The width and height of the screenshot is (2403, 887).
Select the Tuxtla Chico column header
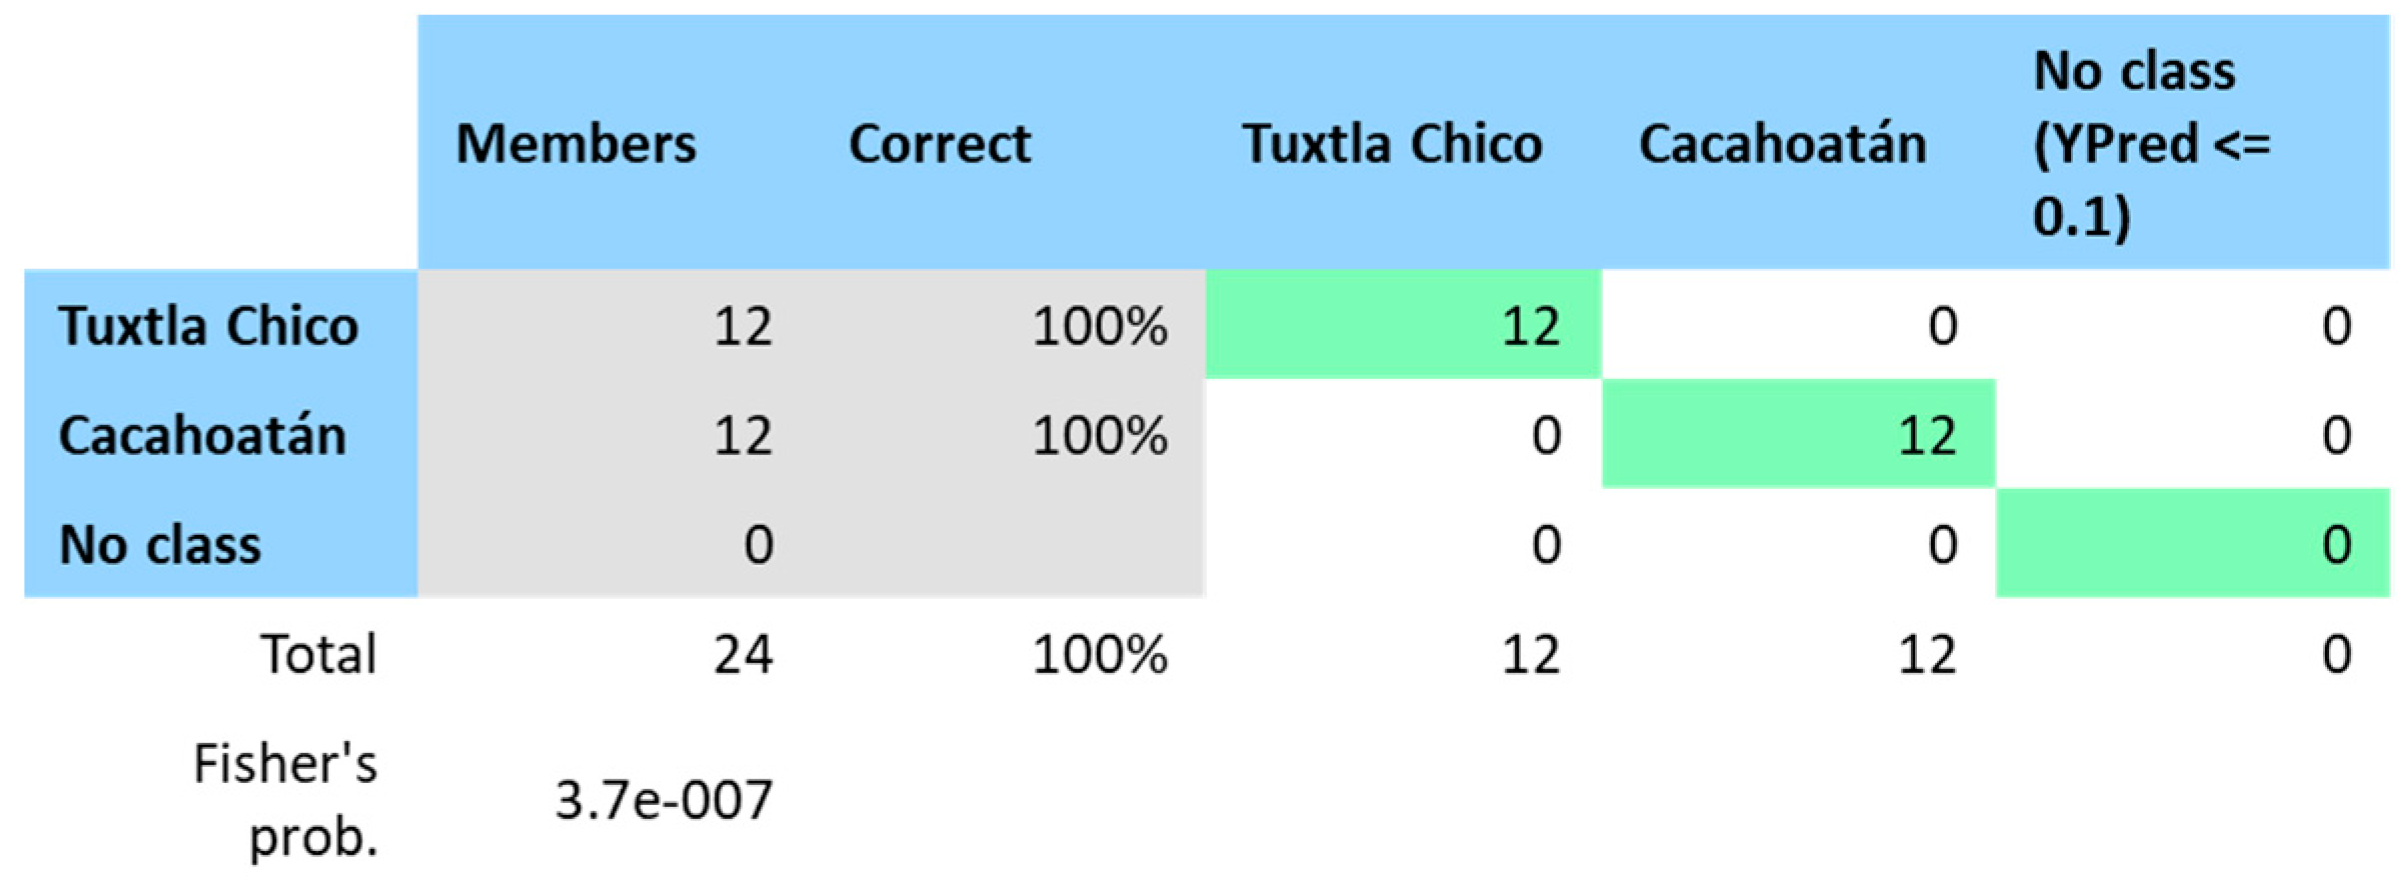point(1392,143)
